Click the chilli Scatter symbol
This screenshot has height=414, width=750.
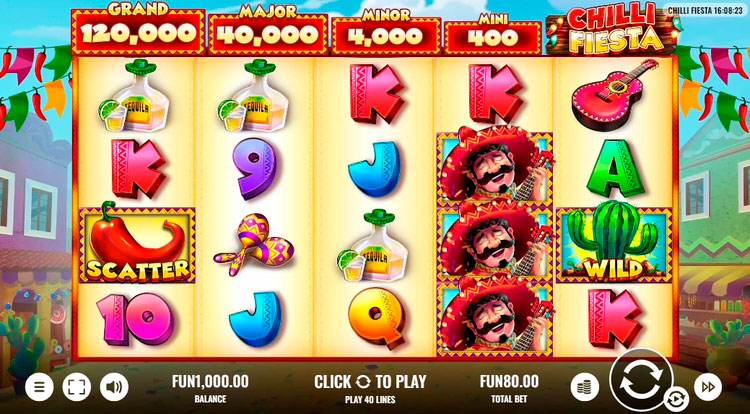tap(137, 245)
